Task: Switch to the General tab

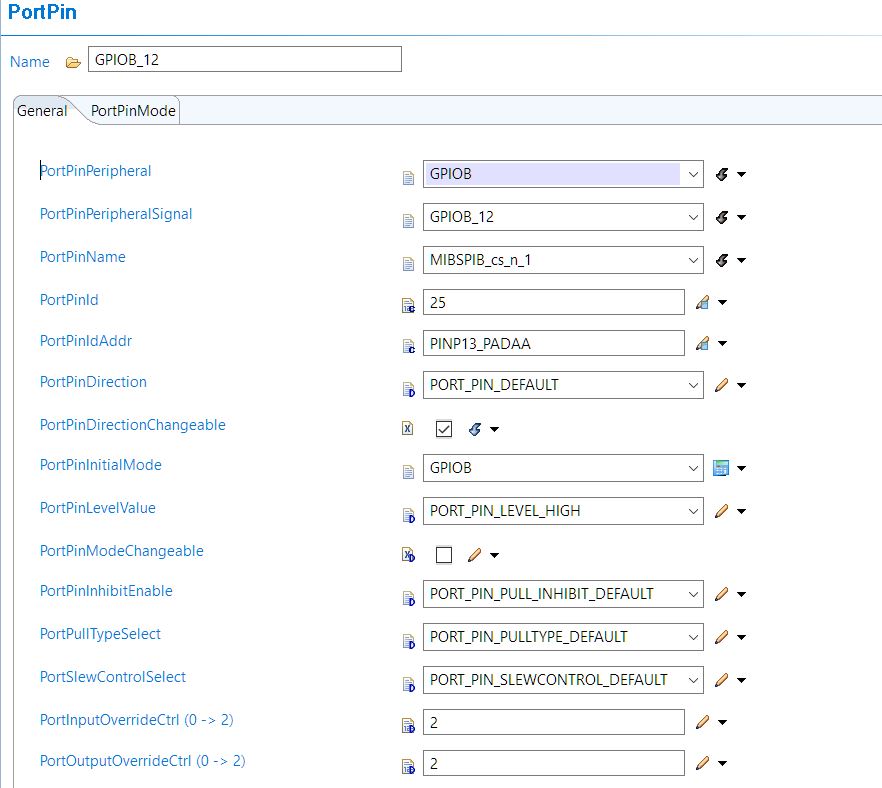Action: [42, 110]
